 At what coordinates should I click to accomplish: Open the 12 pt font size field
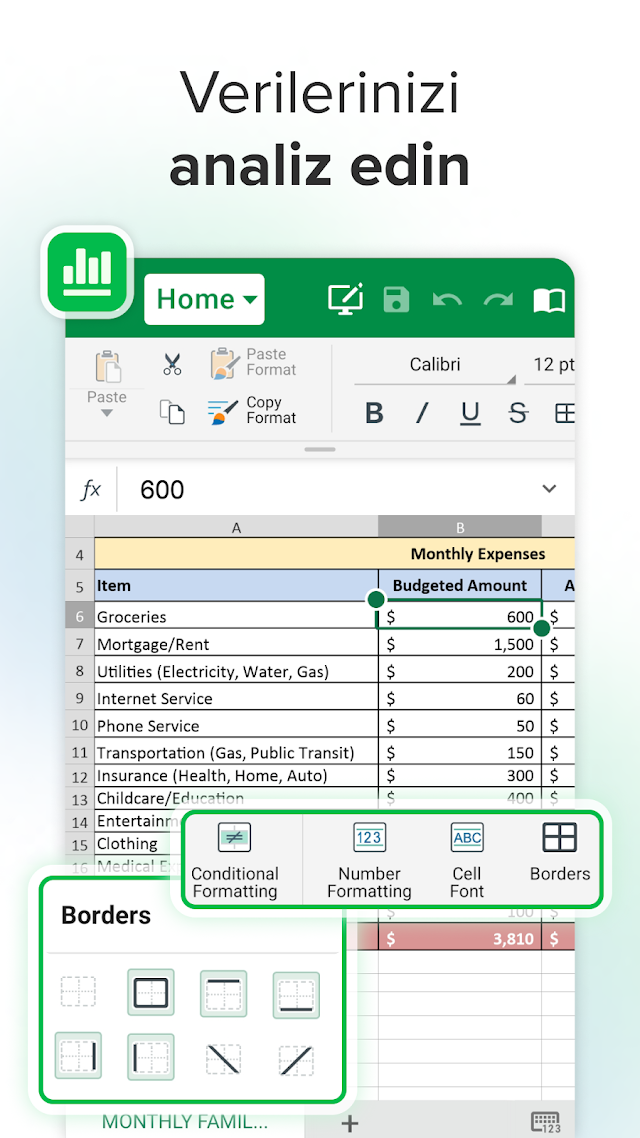coord(550,365)
